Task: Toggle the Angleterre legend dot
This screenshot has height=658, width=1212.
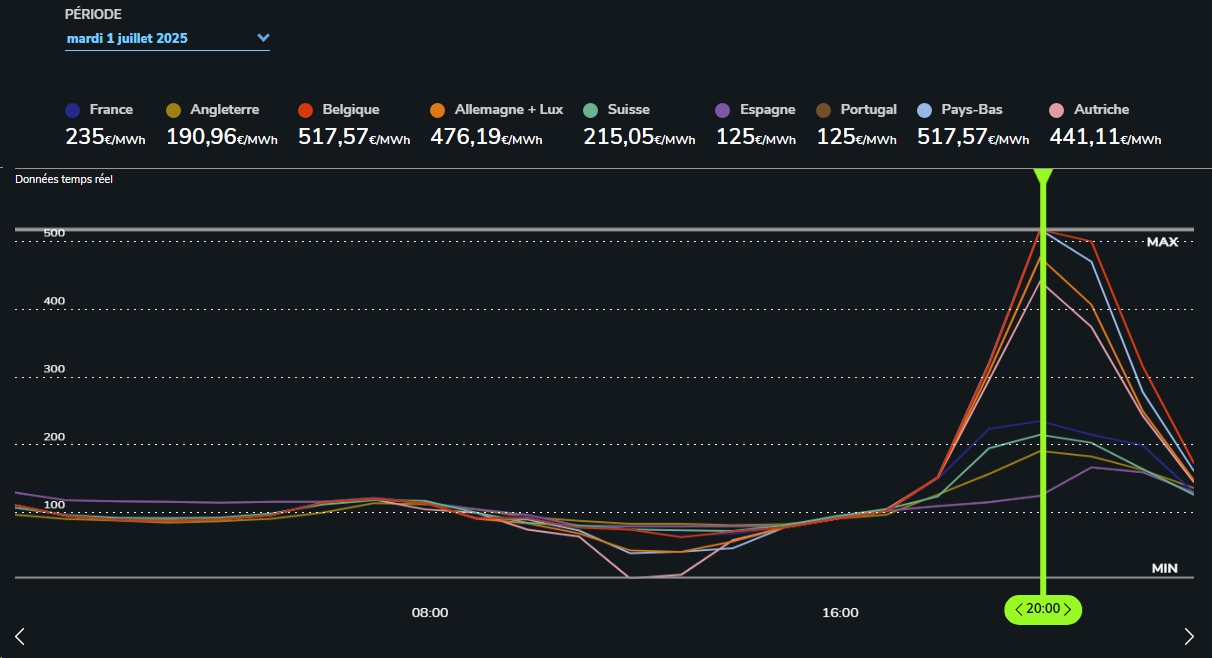Action: pos(174,110)
